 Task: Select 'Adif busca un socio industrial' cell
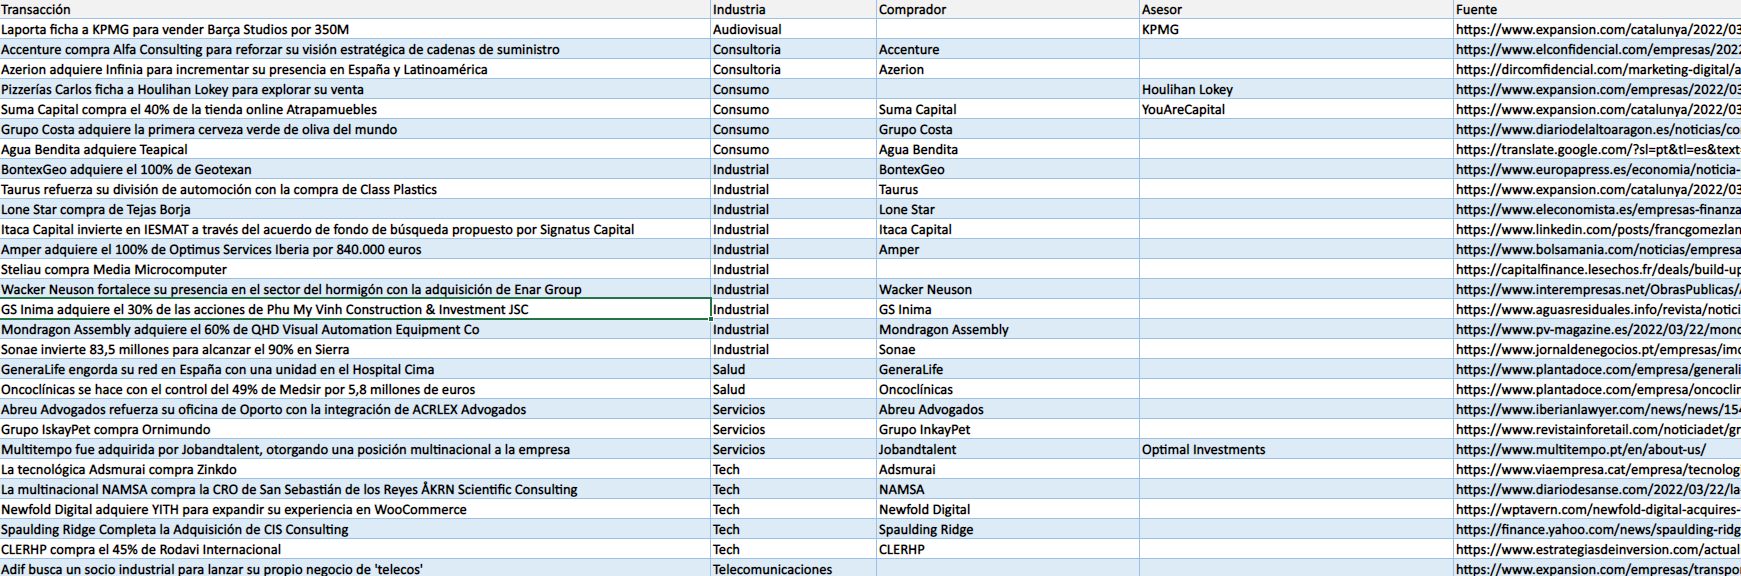coord(355,568)
